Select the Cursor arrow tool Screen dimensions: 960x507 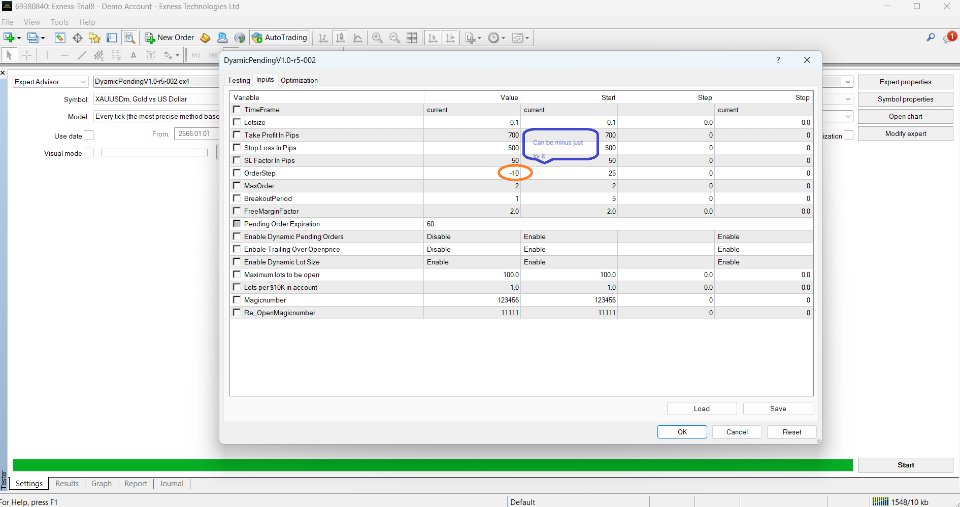coord(9,55)
